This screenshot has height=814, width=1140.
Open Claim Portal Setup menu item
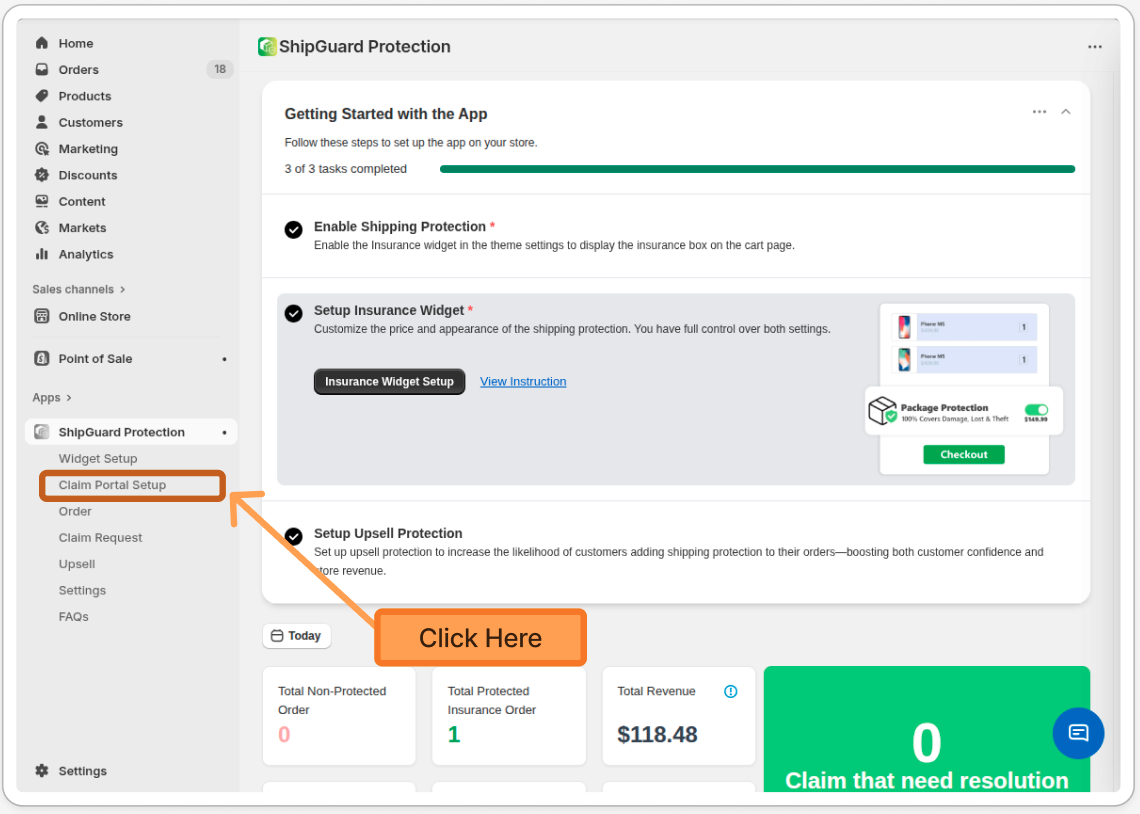click(x=112, y=485)
